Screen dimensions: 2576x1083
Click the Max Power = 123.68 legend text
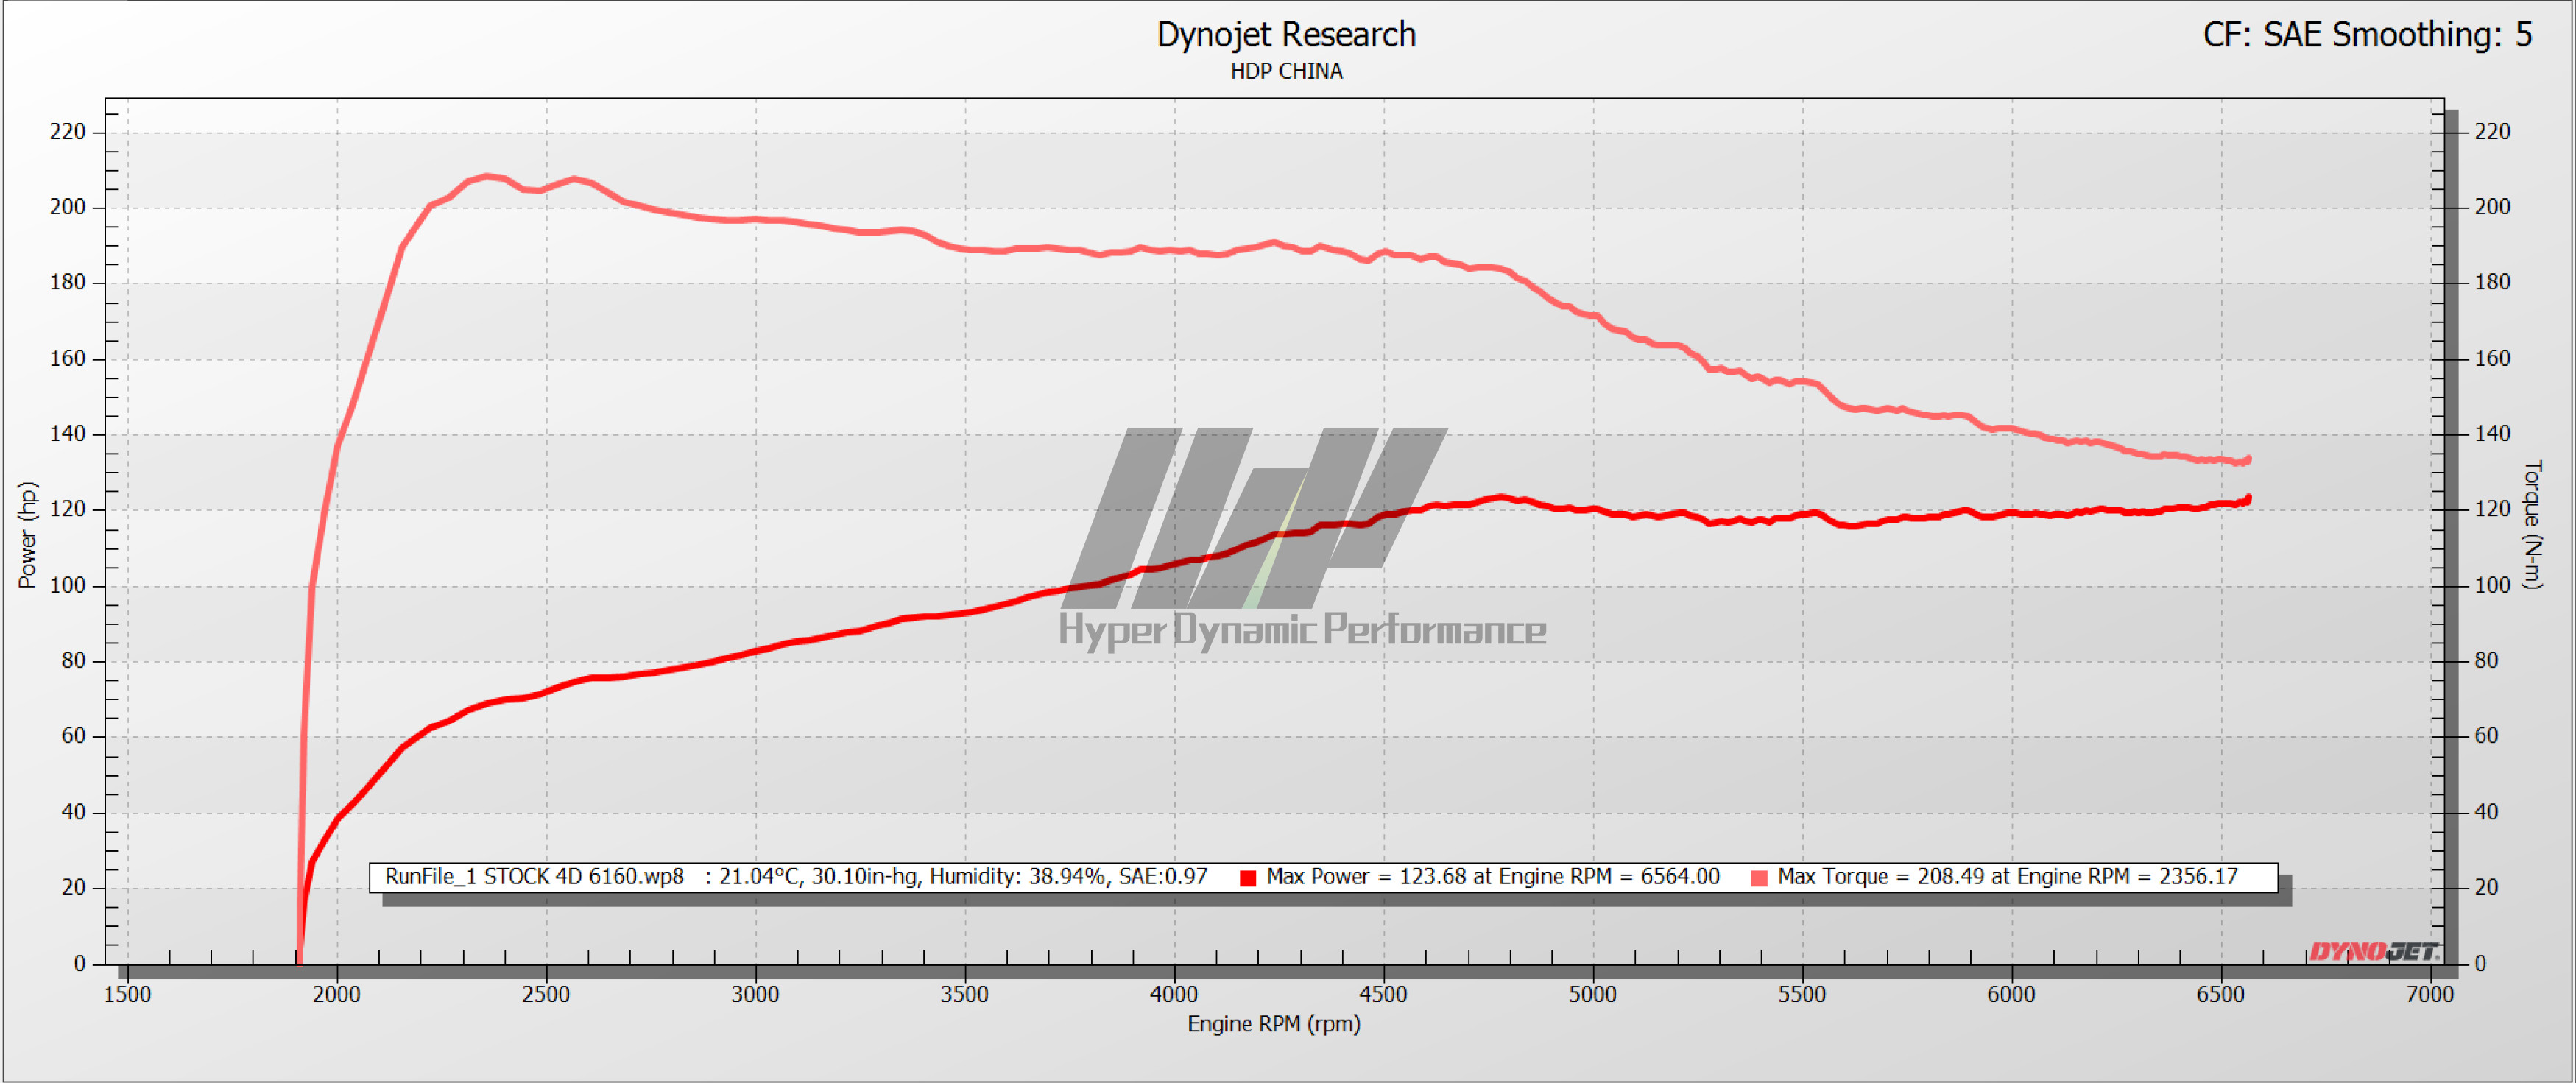(x=1493, y=877)
